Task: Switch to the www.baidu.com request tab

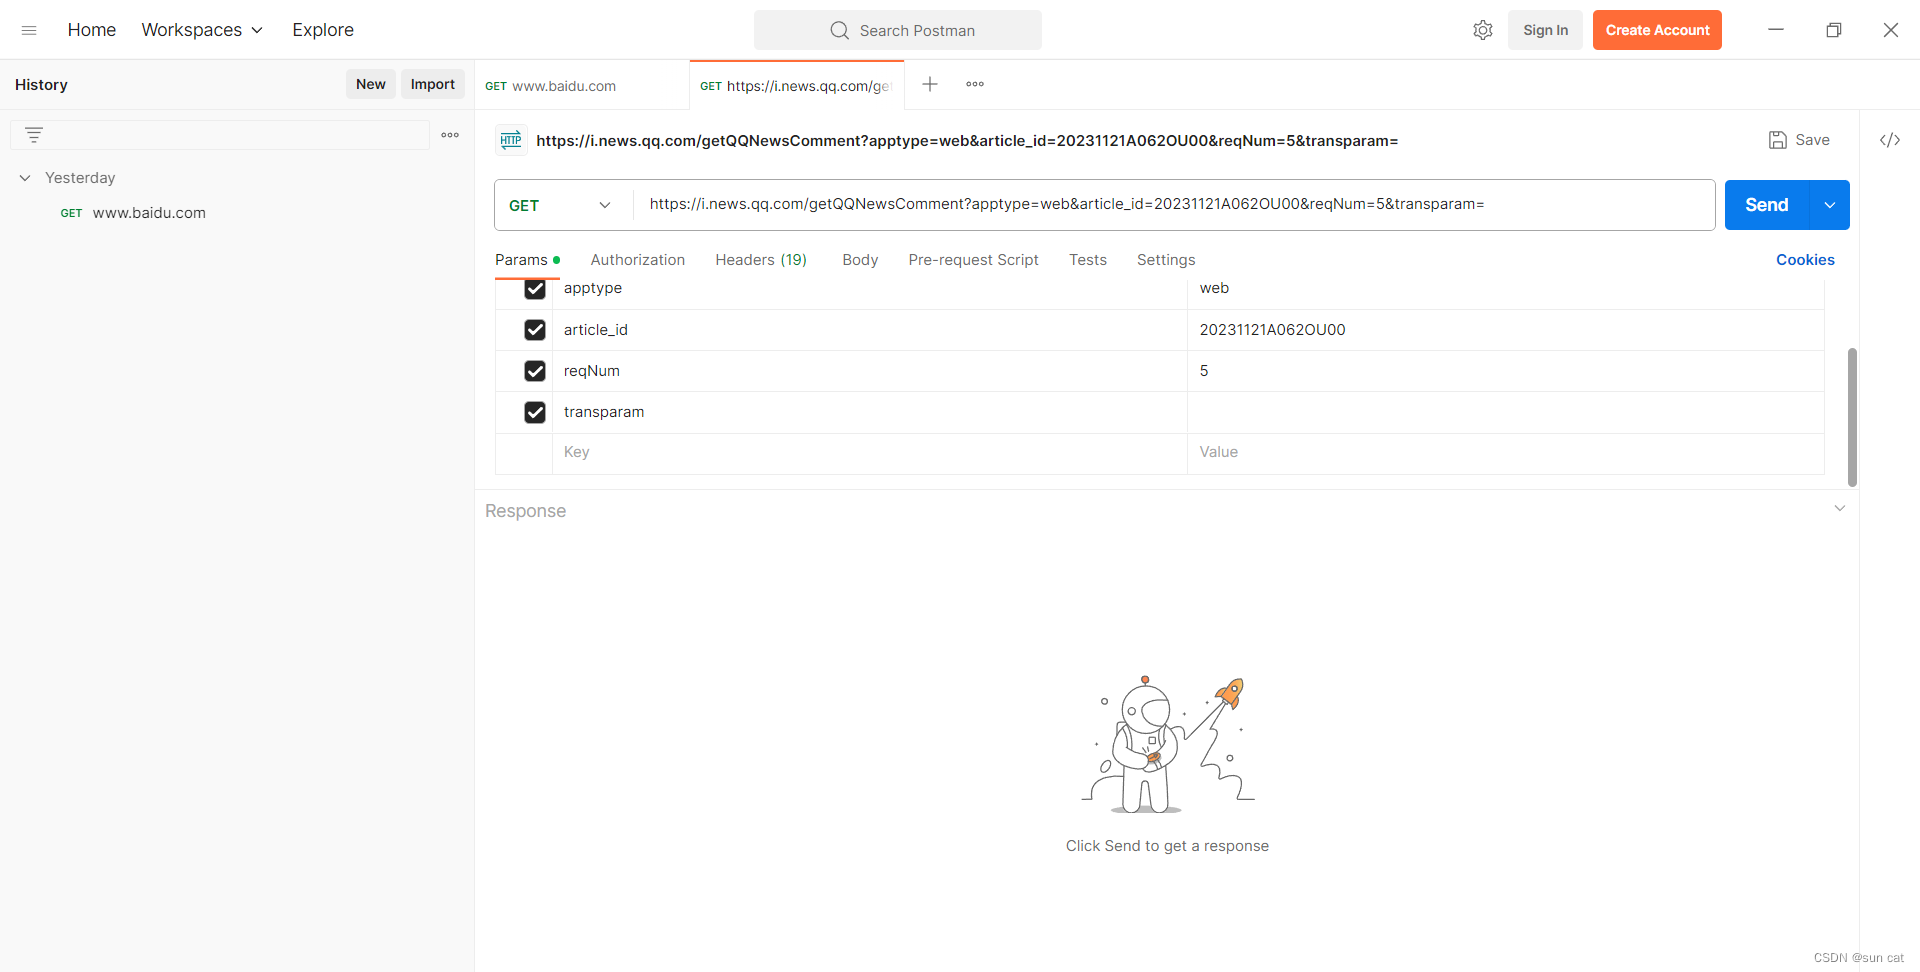Action: [582, 86]
